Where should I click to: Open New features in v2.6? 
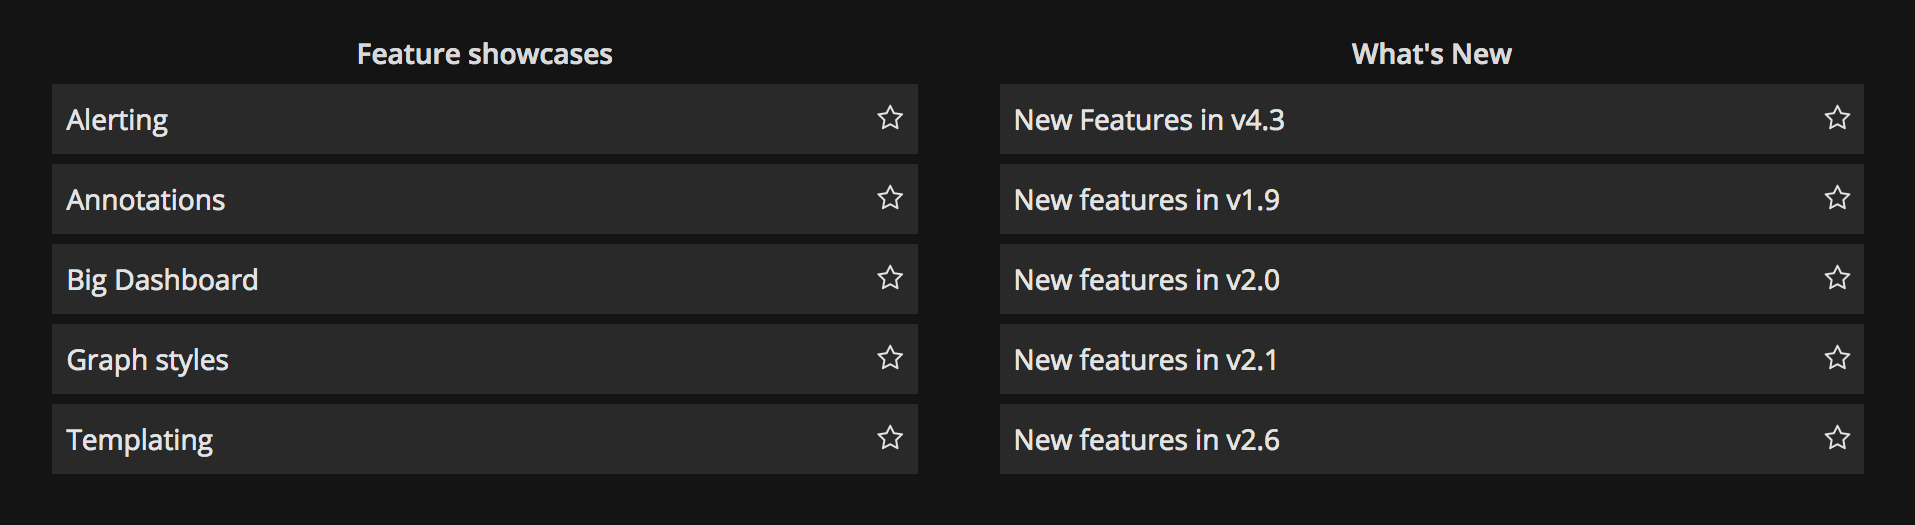click(1147, 440)
